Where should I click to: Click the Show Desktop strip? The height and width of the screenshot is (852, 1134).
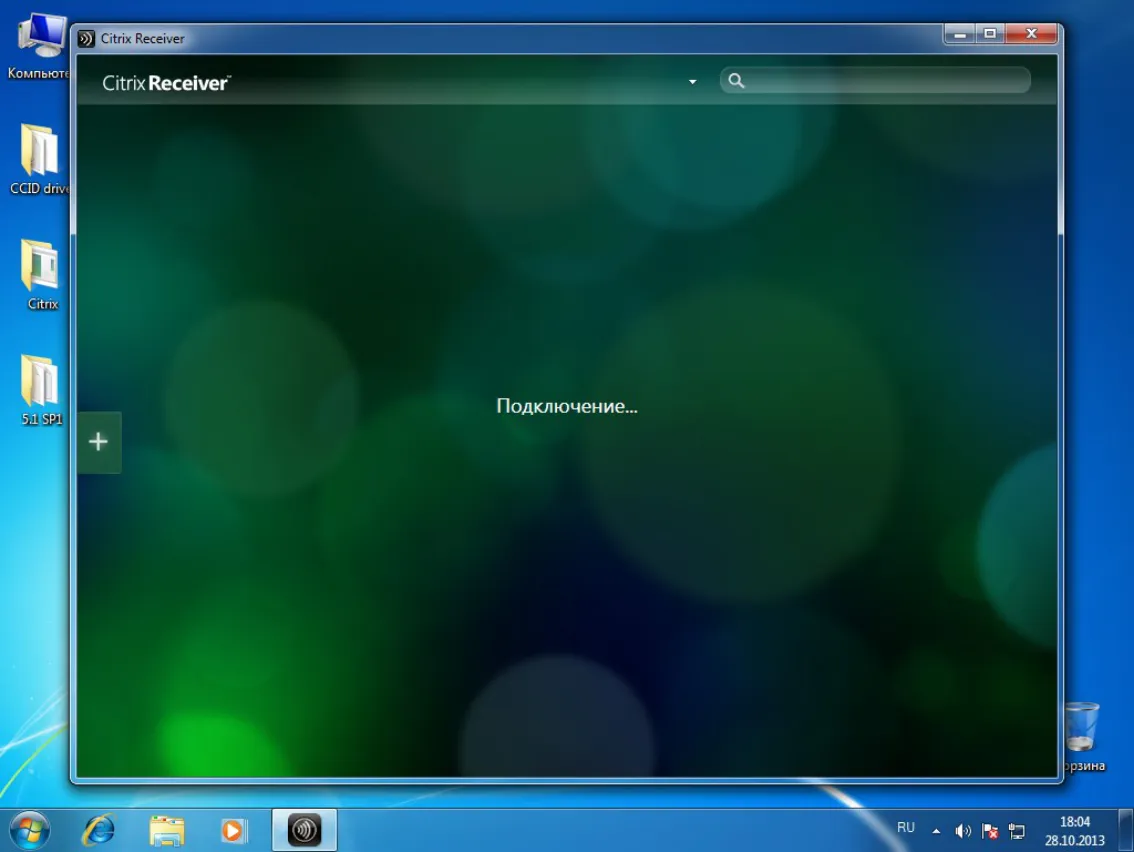coord(1126,830)
